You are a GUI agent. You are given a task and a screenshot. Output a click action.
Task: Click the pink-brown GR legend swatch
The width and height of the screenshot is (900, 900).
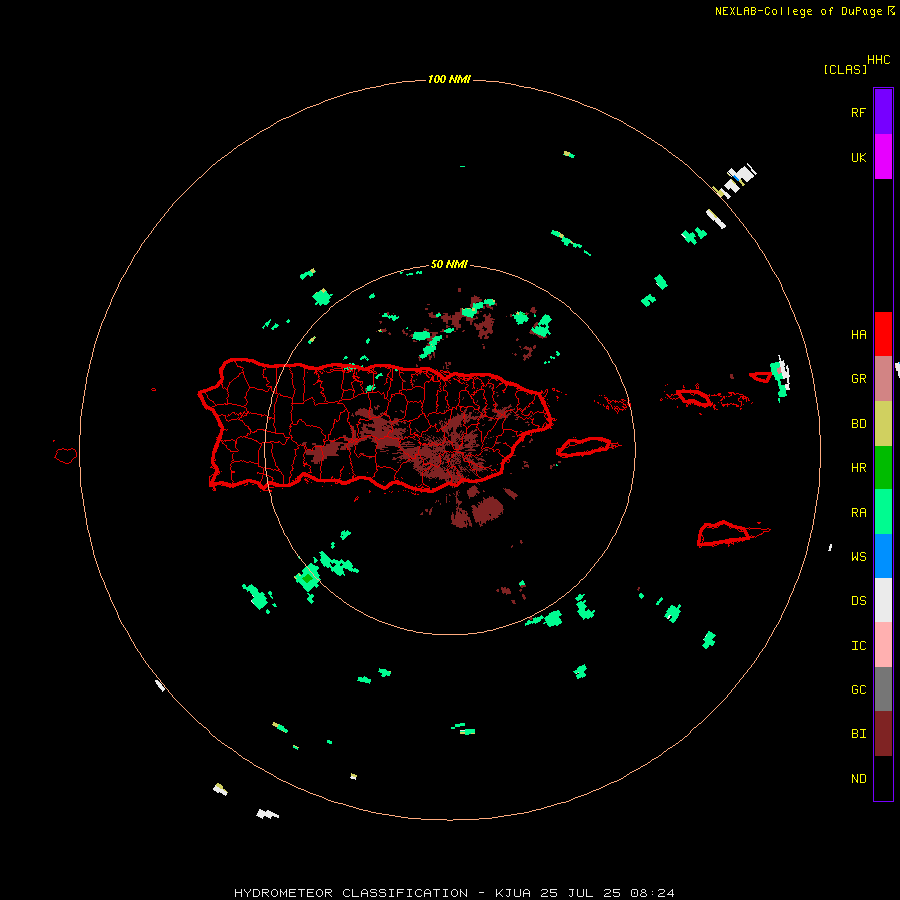883,379
